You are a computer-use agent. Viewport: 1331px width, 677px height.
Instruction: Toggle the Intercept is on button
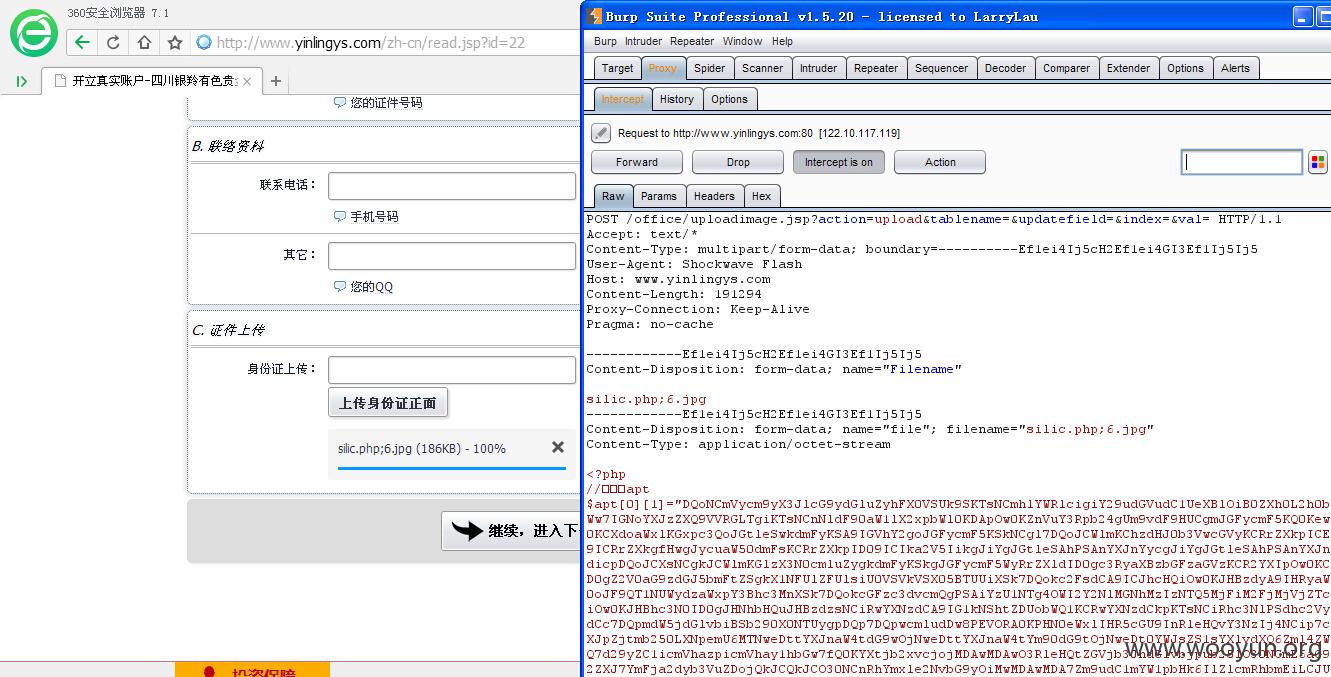point(838,162)
